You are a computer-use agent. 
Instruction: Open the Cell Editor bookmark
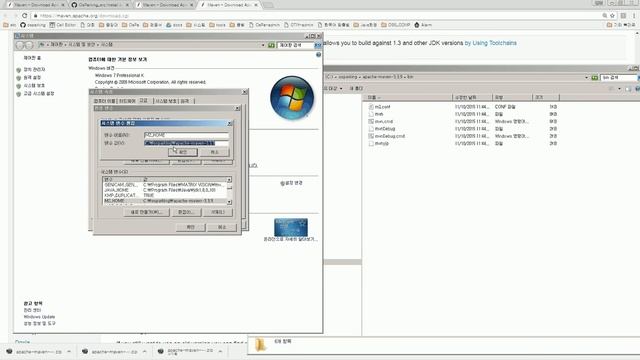[63, 25]
